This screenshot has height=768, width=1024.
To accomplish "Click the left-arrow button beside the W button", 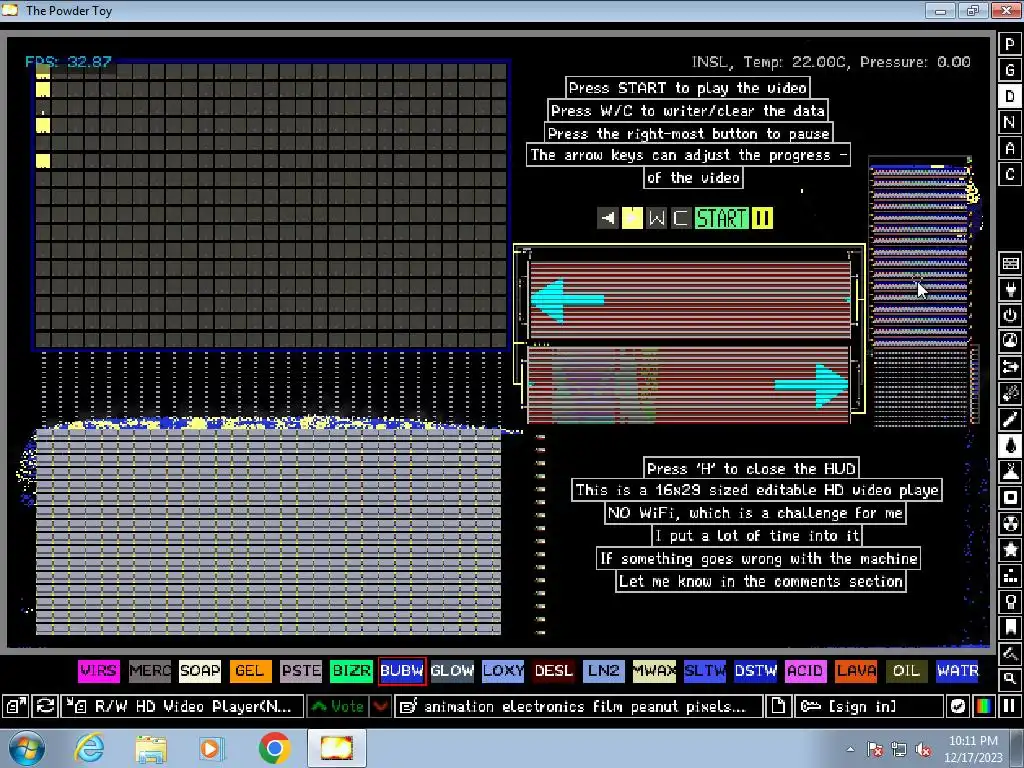I will coord(608,218).
